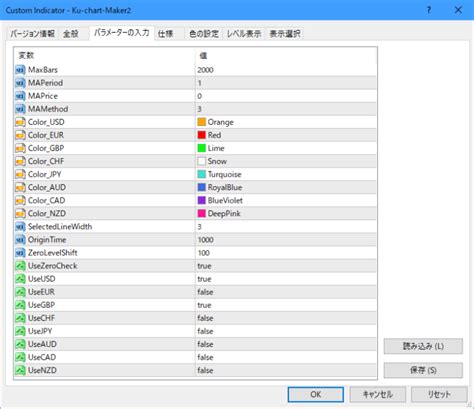The height and width of the screenshot is (409, 474).
Task: Click the リセット button
Action: tap(439, 395)
